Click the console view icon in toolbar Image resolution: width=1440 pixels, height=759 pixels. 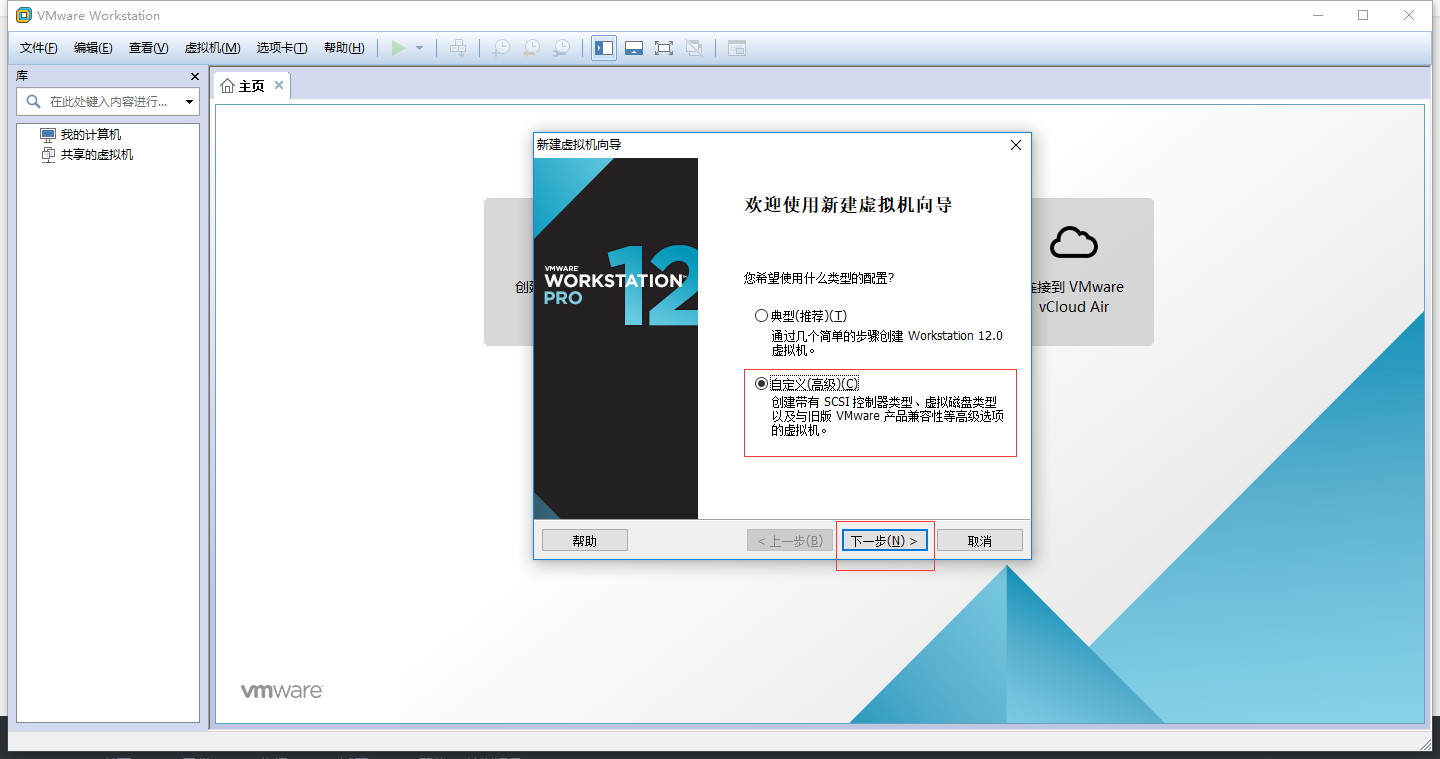pos(737,48)
